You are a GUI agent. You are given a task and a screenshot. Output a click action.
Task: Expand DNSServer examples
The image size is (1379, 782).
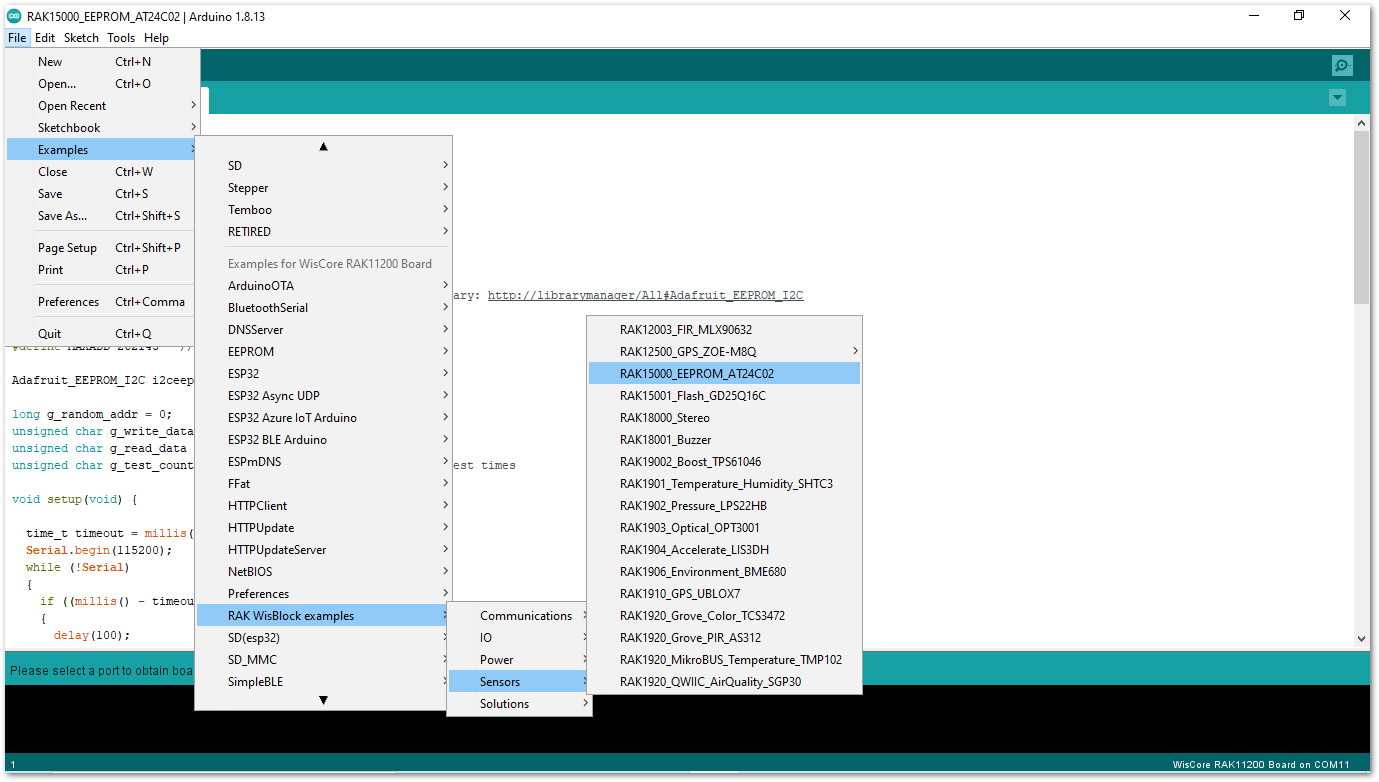click(x=324, y=330)
